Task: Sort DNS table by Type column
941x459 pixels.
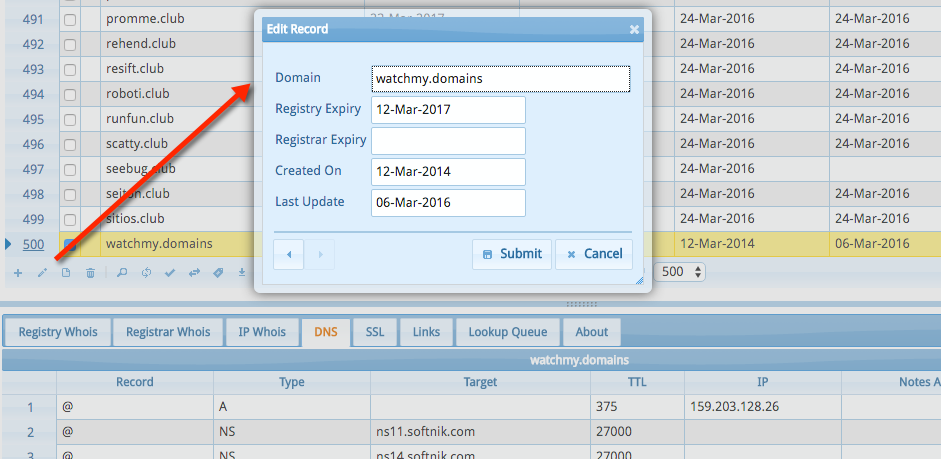Action: [292, 382]
